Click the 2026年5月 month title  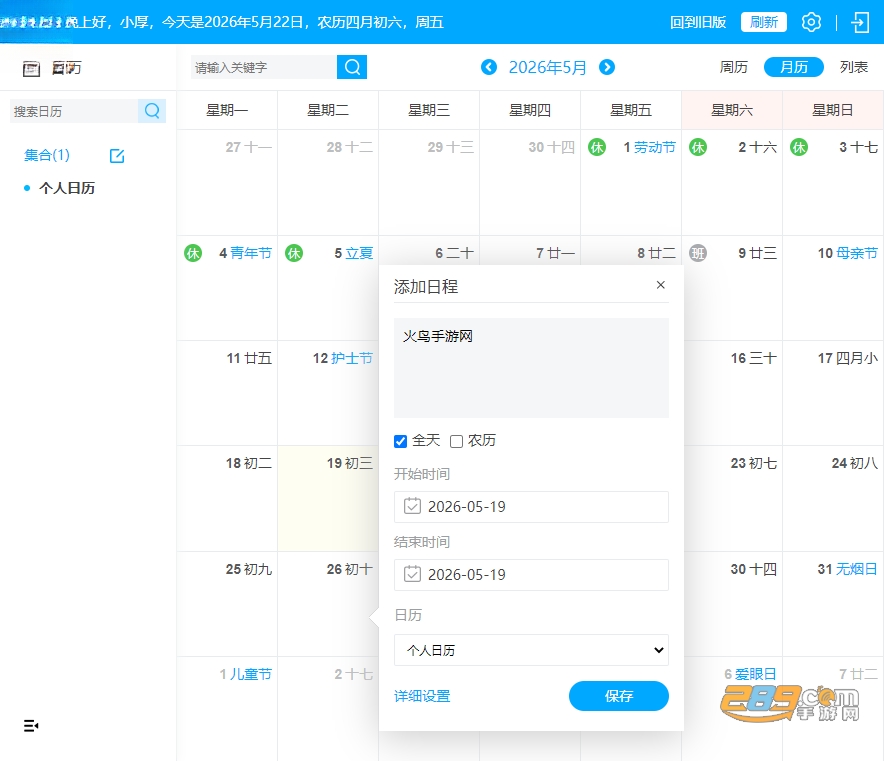[x=547, y=67]
